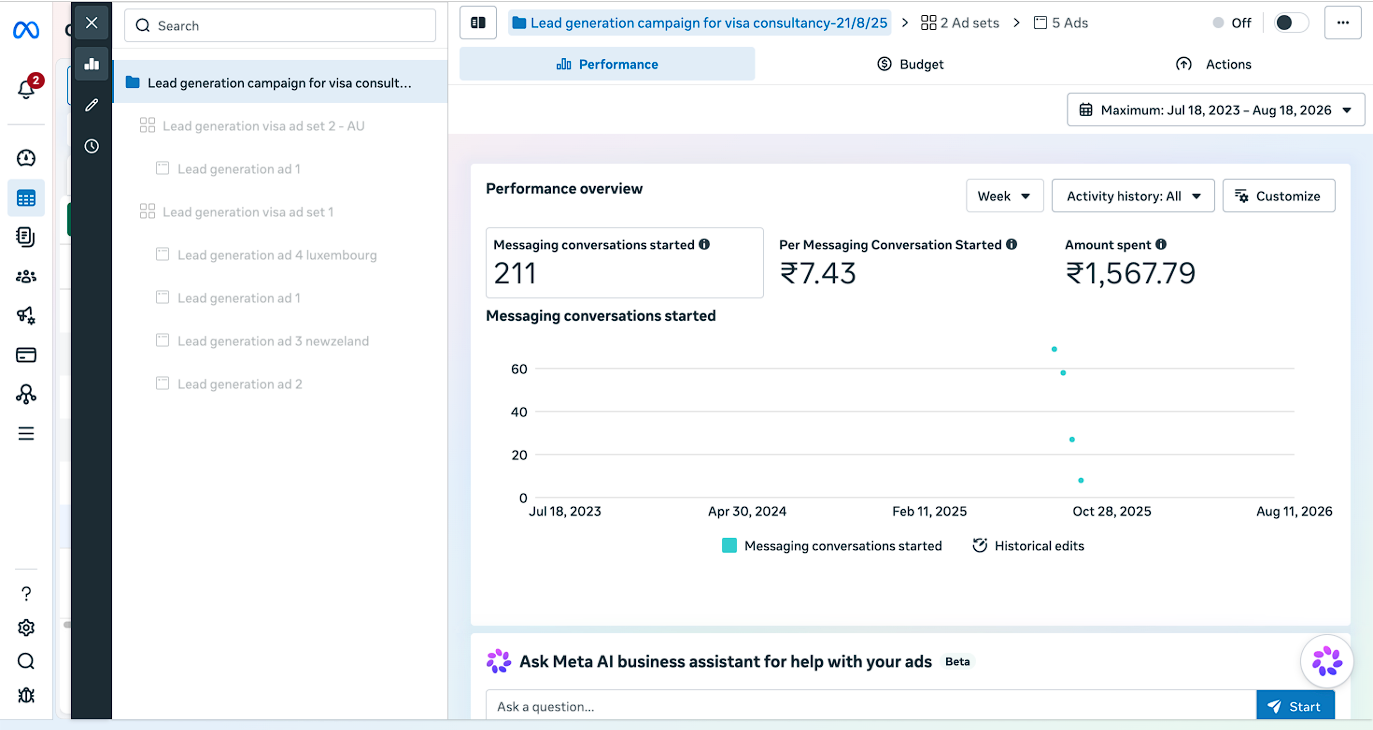Viewport: 1373px width, 730px height.
Task: Click the bug report icon
Action: [x=26, y=696]
